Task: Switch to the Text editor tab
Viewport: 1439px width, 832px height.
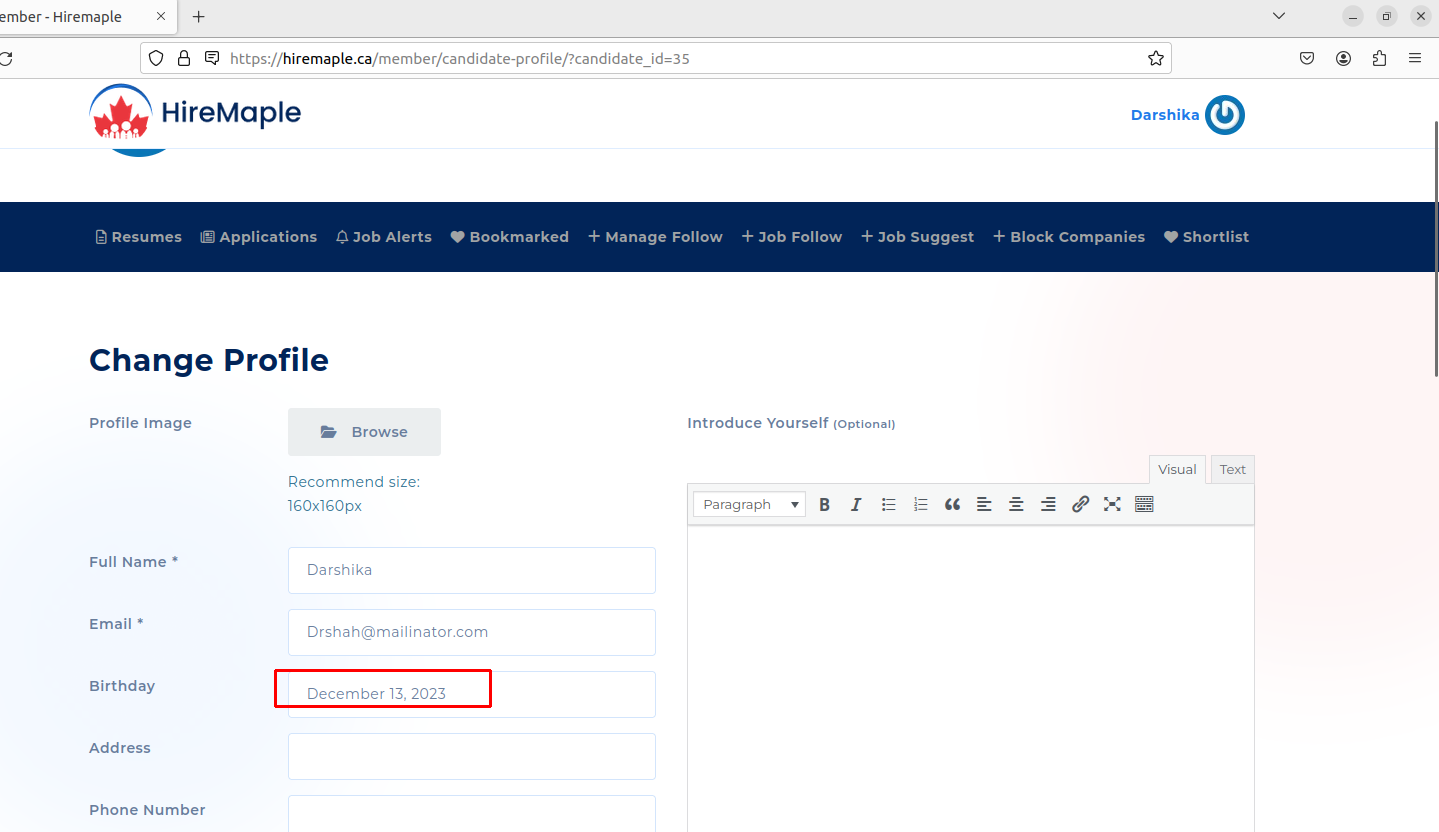Action: [x=1232, y=469]
